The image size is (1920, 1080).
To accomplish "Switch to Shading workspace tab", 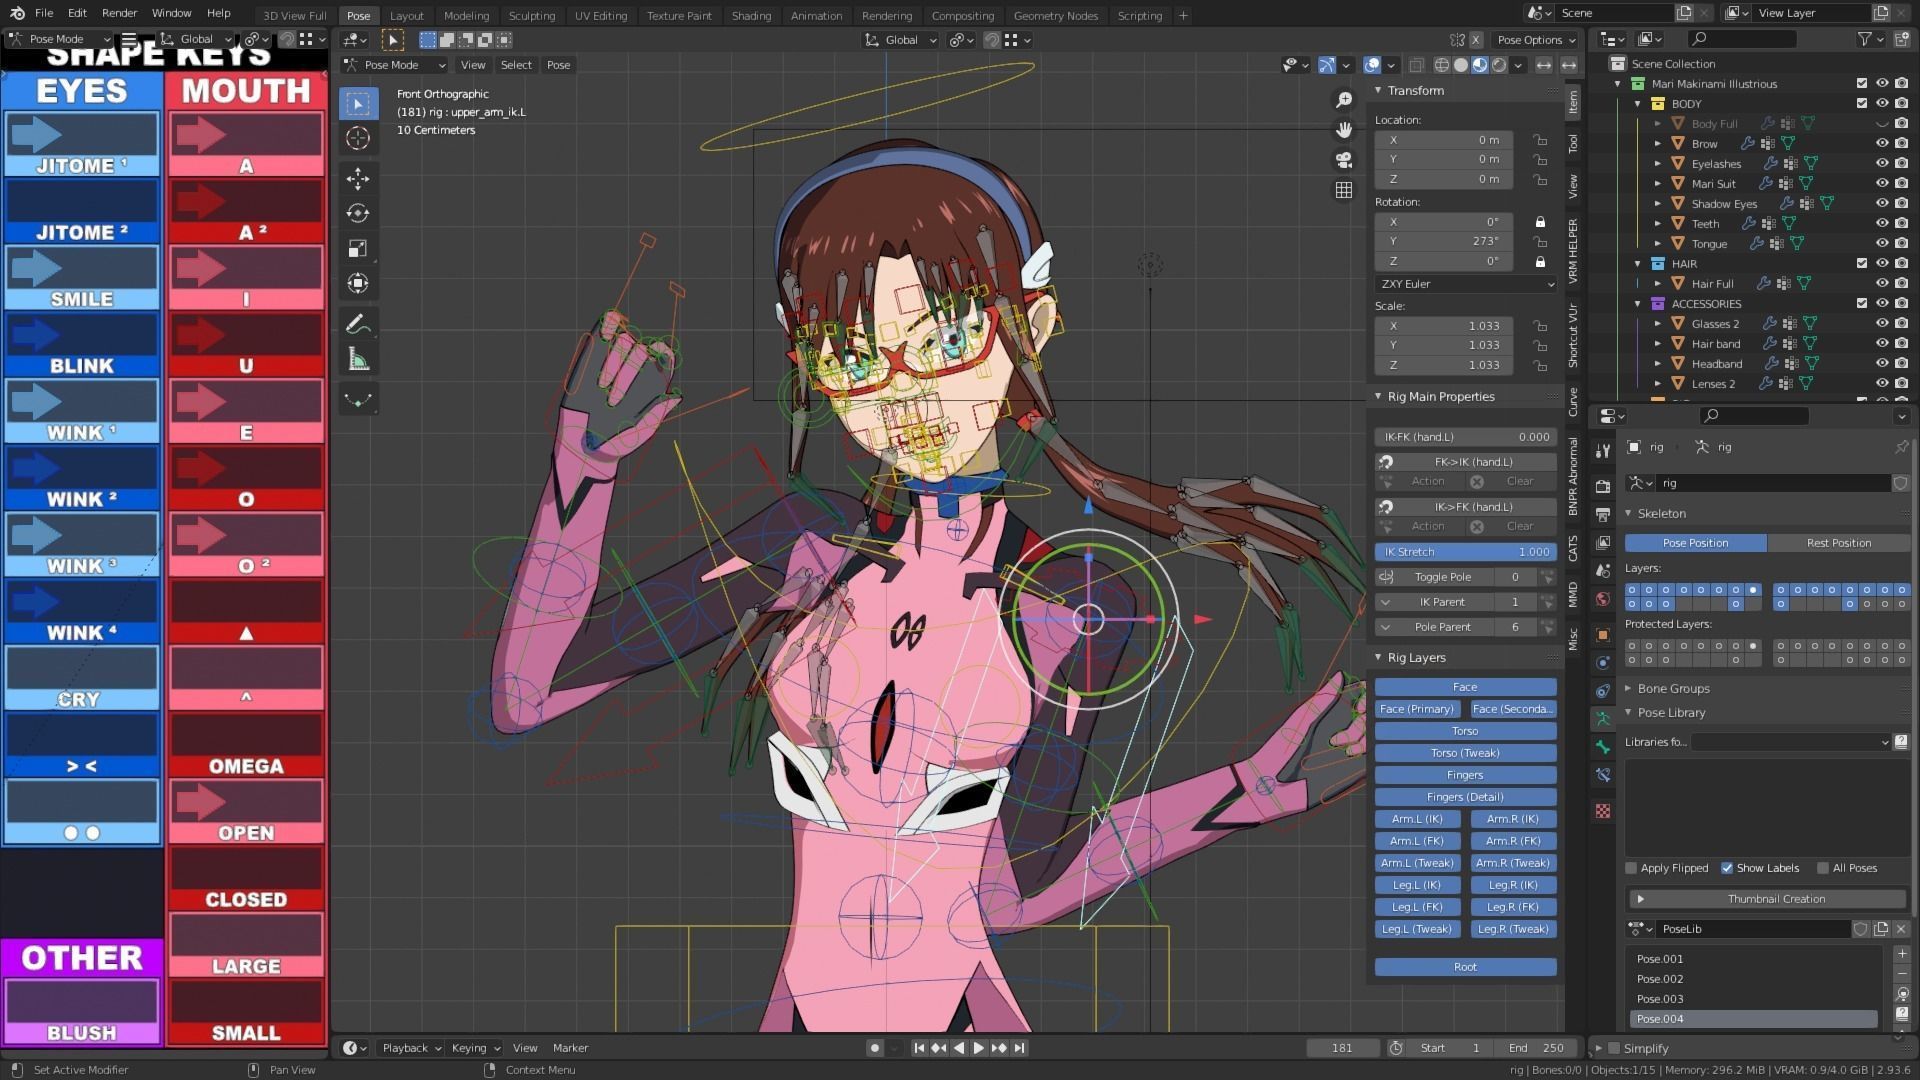I will pyautogui.click(x=751, y=15).
